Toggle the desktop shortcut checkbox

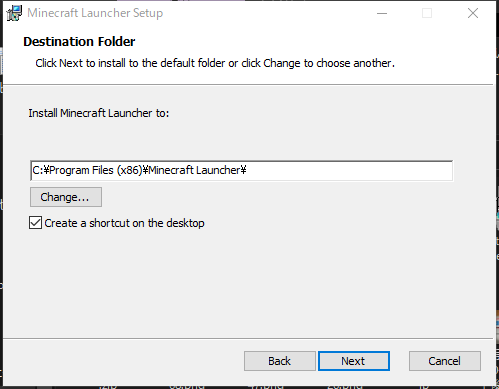click(35, 223)
